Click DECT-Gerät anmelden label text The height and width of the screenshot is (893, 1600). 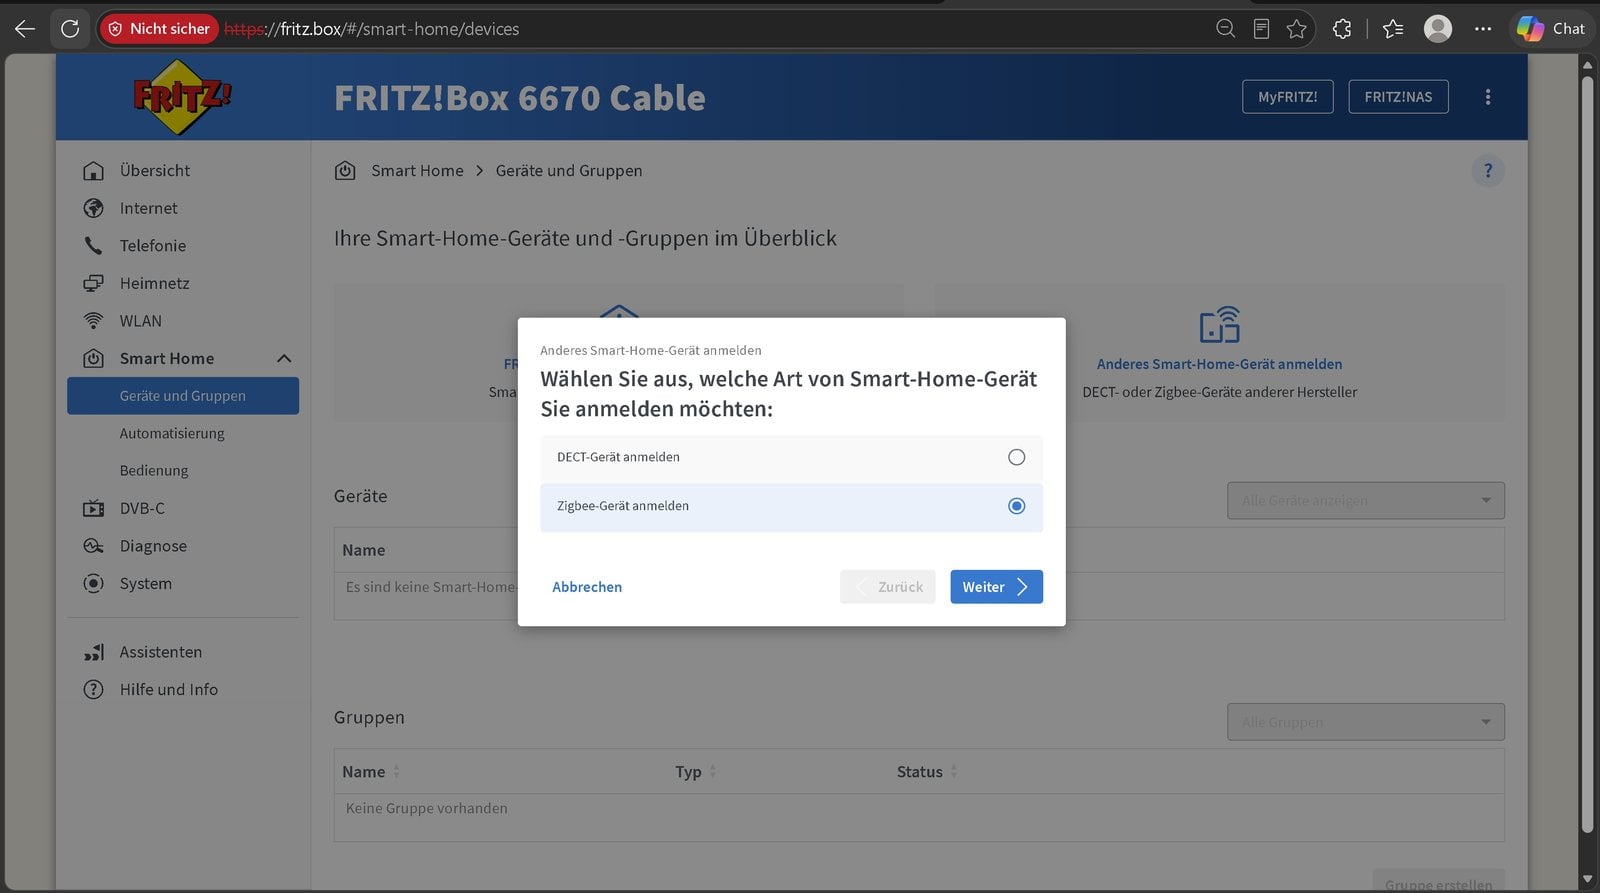pyautogui.click(x=618, y=457)
